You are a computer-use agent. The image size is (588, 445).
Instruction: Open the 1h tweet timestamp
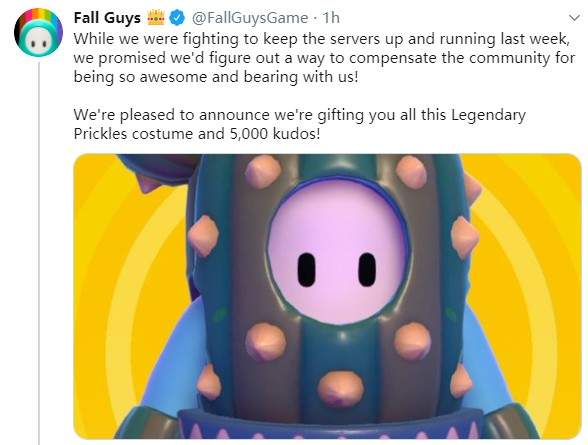pos(331,18)
